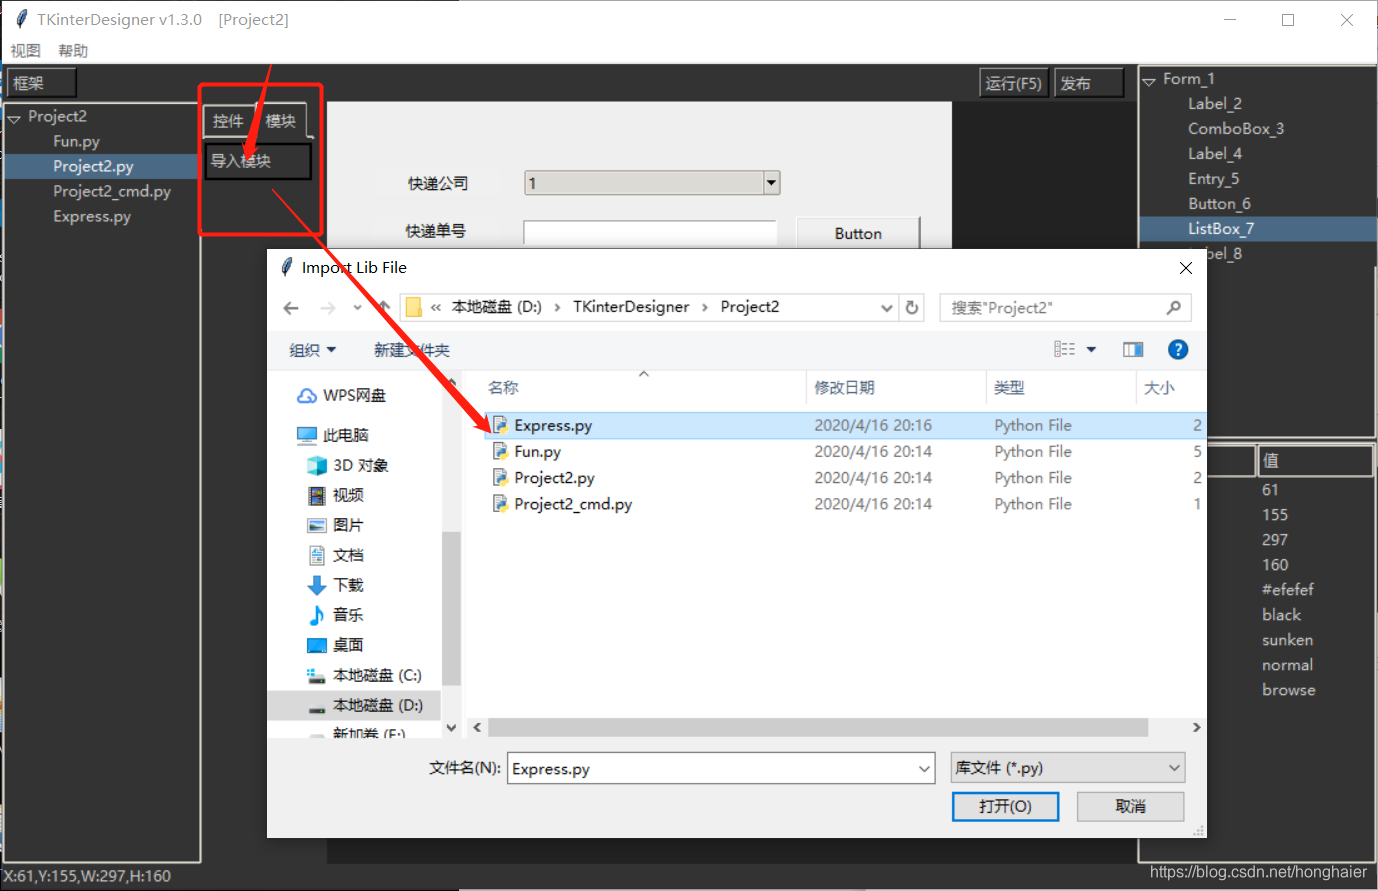Screen dimensions: 1378x891
Task: Click the forward arrow in file dialog
Action: 327,308
